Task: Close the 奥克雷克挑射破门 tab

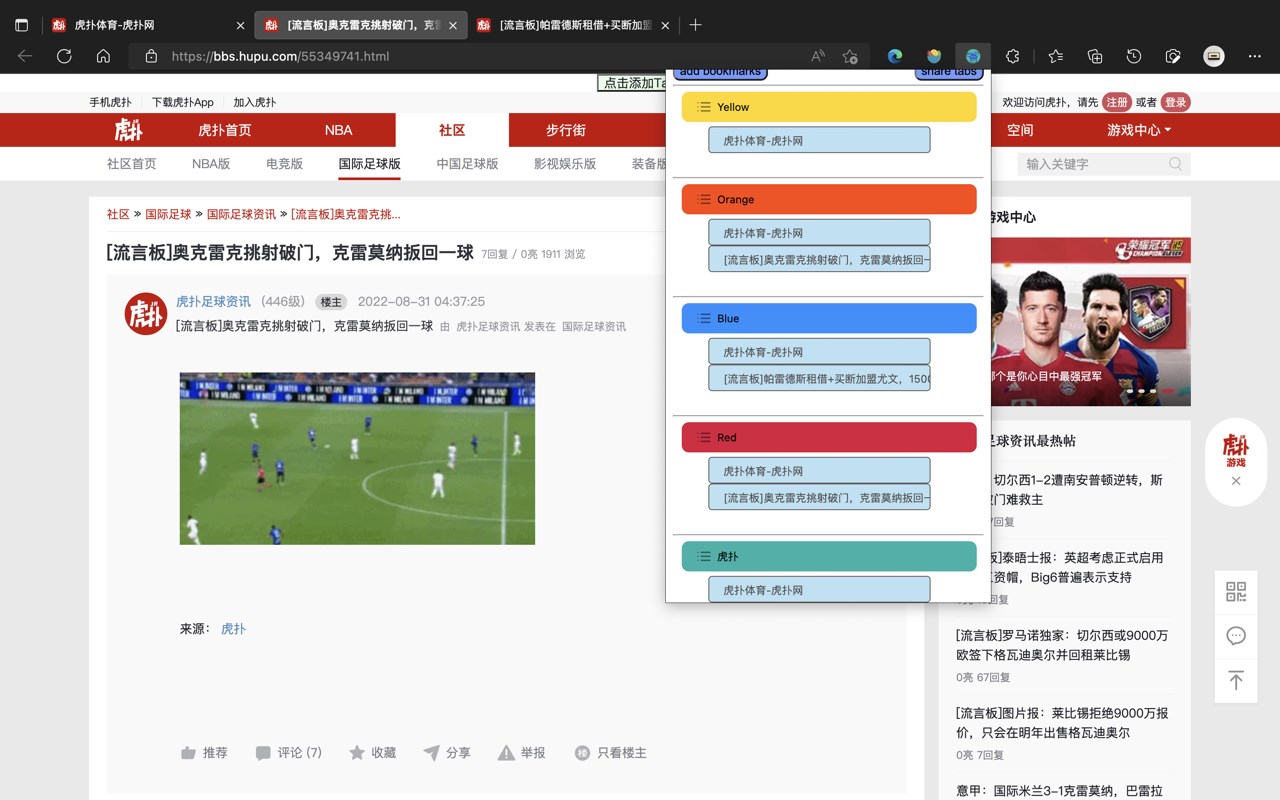Action: [x=453, y=25]
